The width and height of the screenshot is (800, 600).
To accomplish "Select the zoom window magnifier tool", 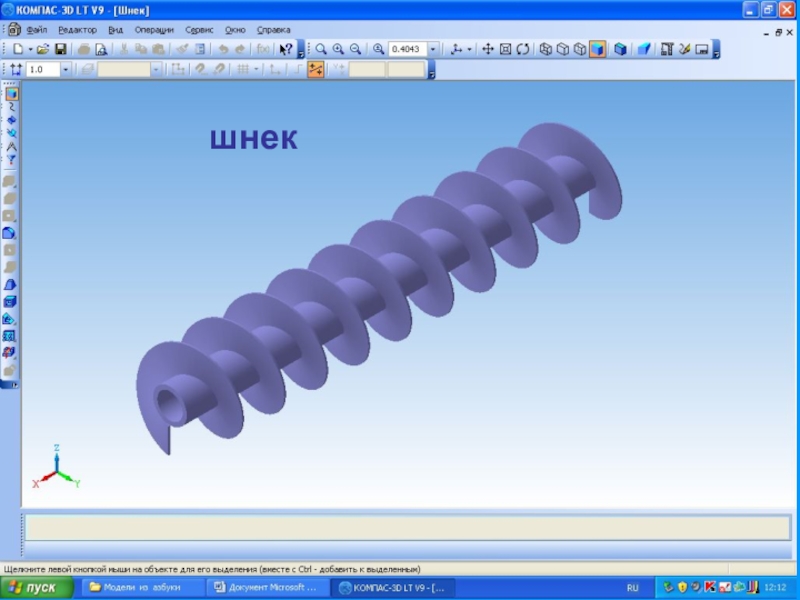I will click(x=321, y=49).
